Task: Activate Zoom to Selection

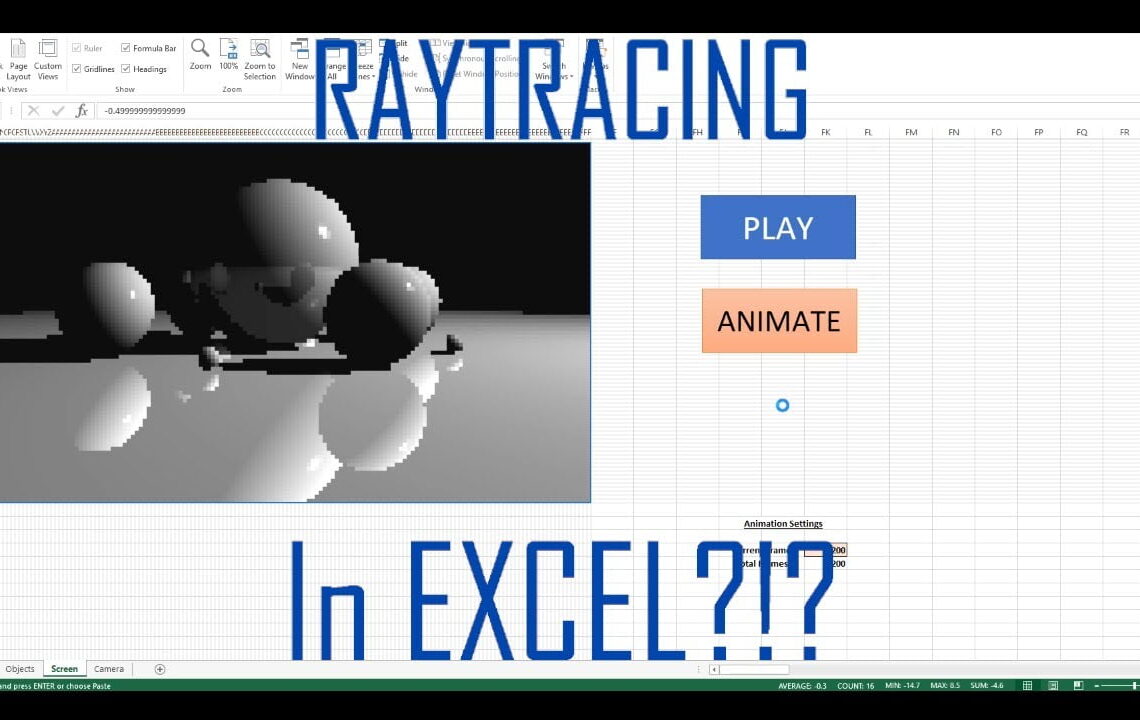Action: [259, 60]
